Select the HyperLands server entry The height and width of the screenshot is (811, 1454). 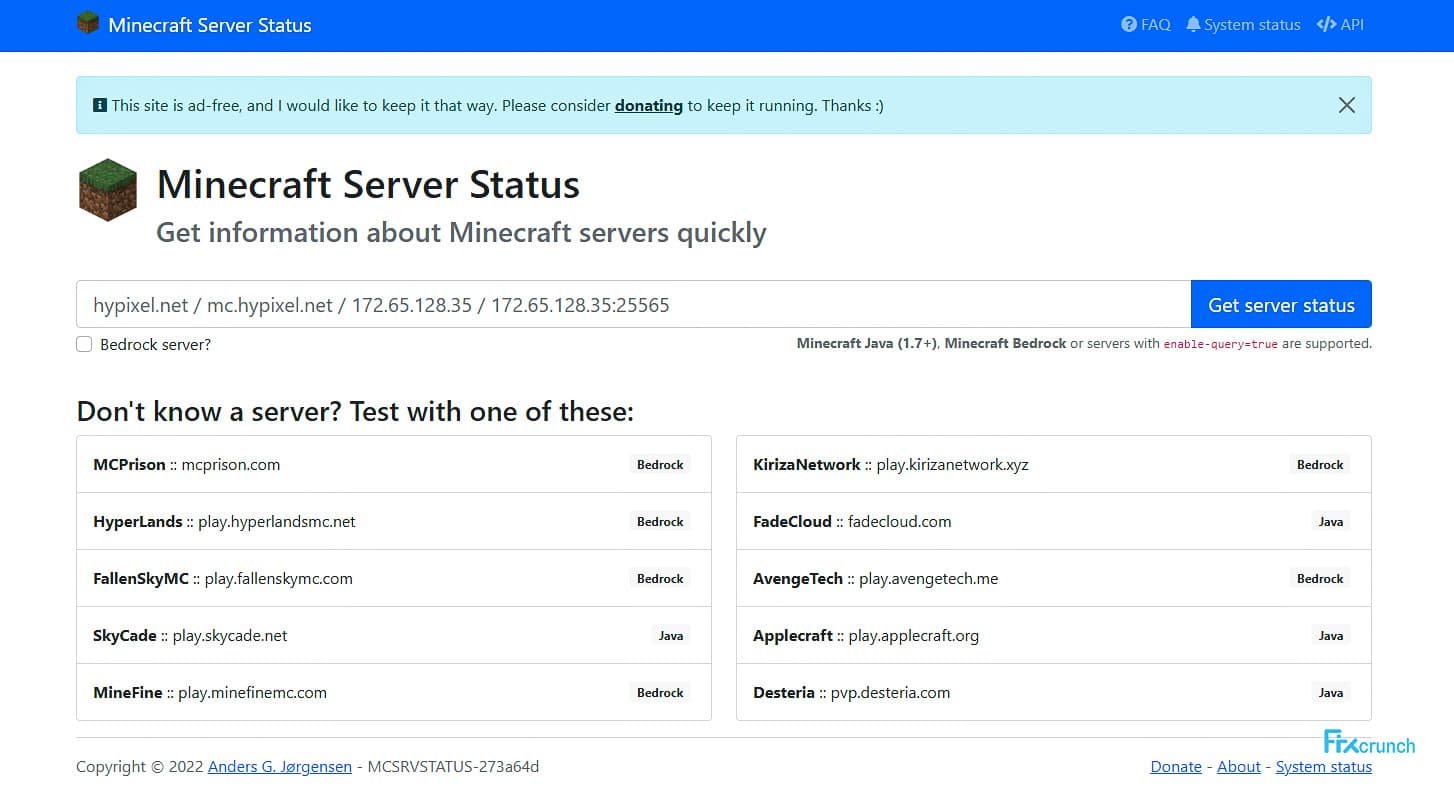(x=394, y=521)
